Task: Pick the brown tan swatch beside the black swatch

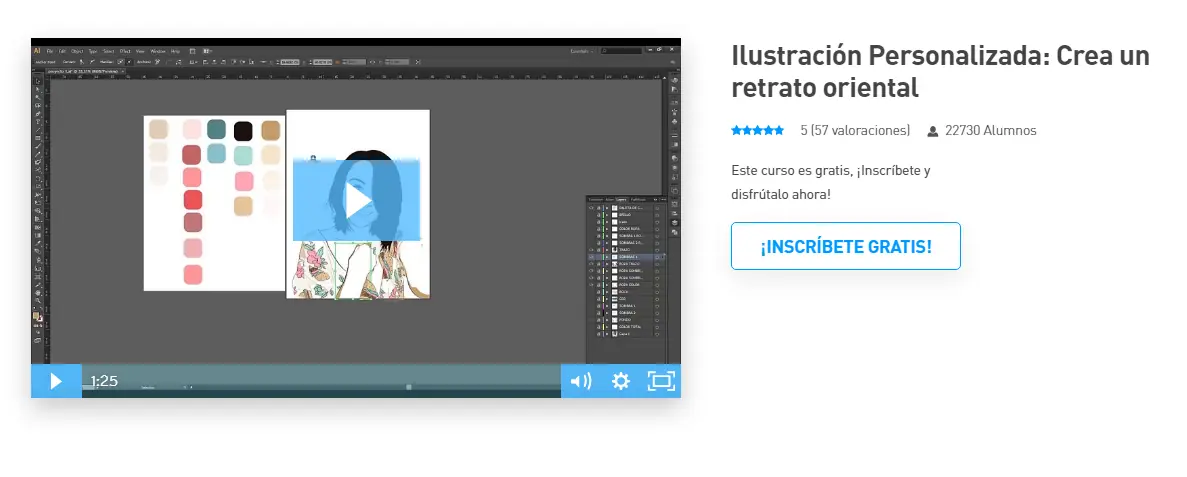Action: tap(270, 130)
